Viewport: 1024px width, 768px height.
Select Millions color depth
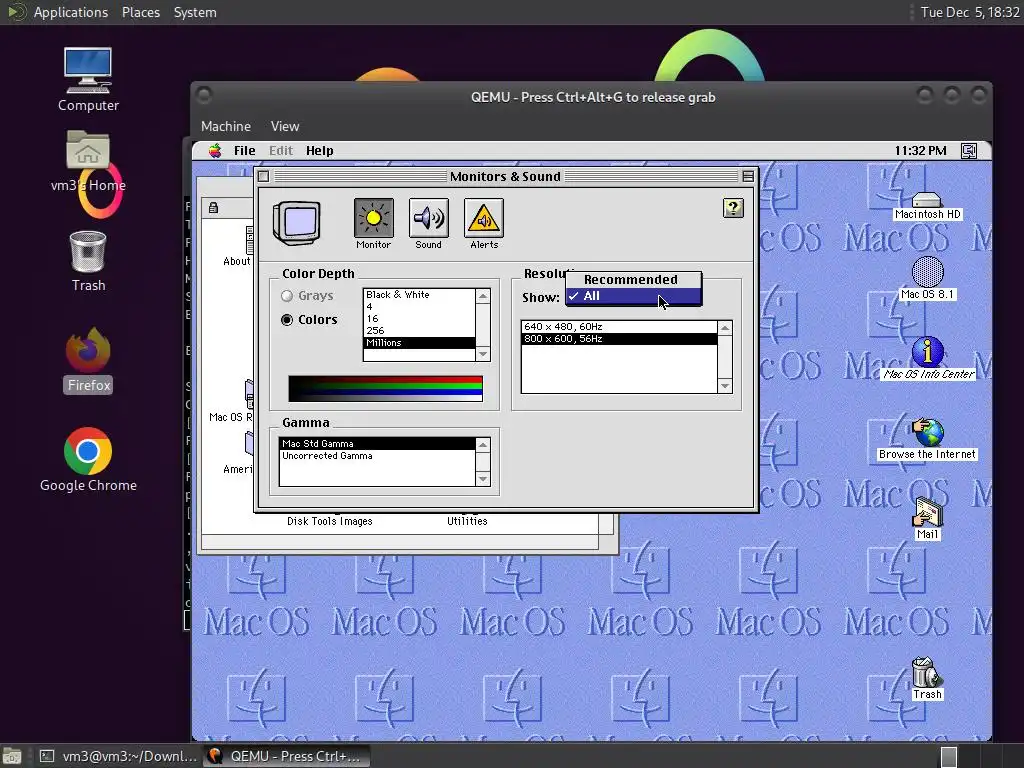(x=419, y=343)
